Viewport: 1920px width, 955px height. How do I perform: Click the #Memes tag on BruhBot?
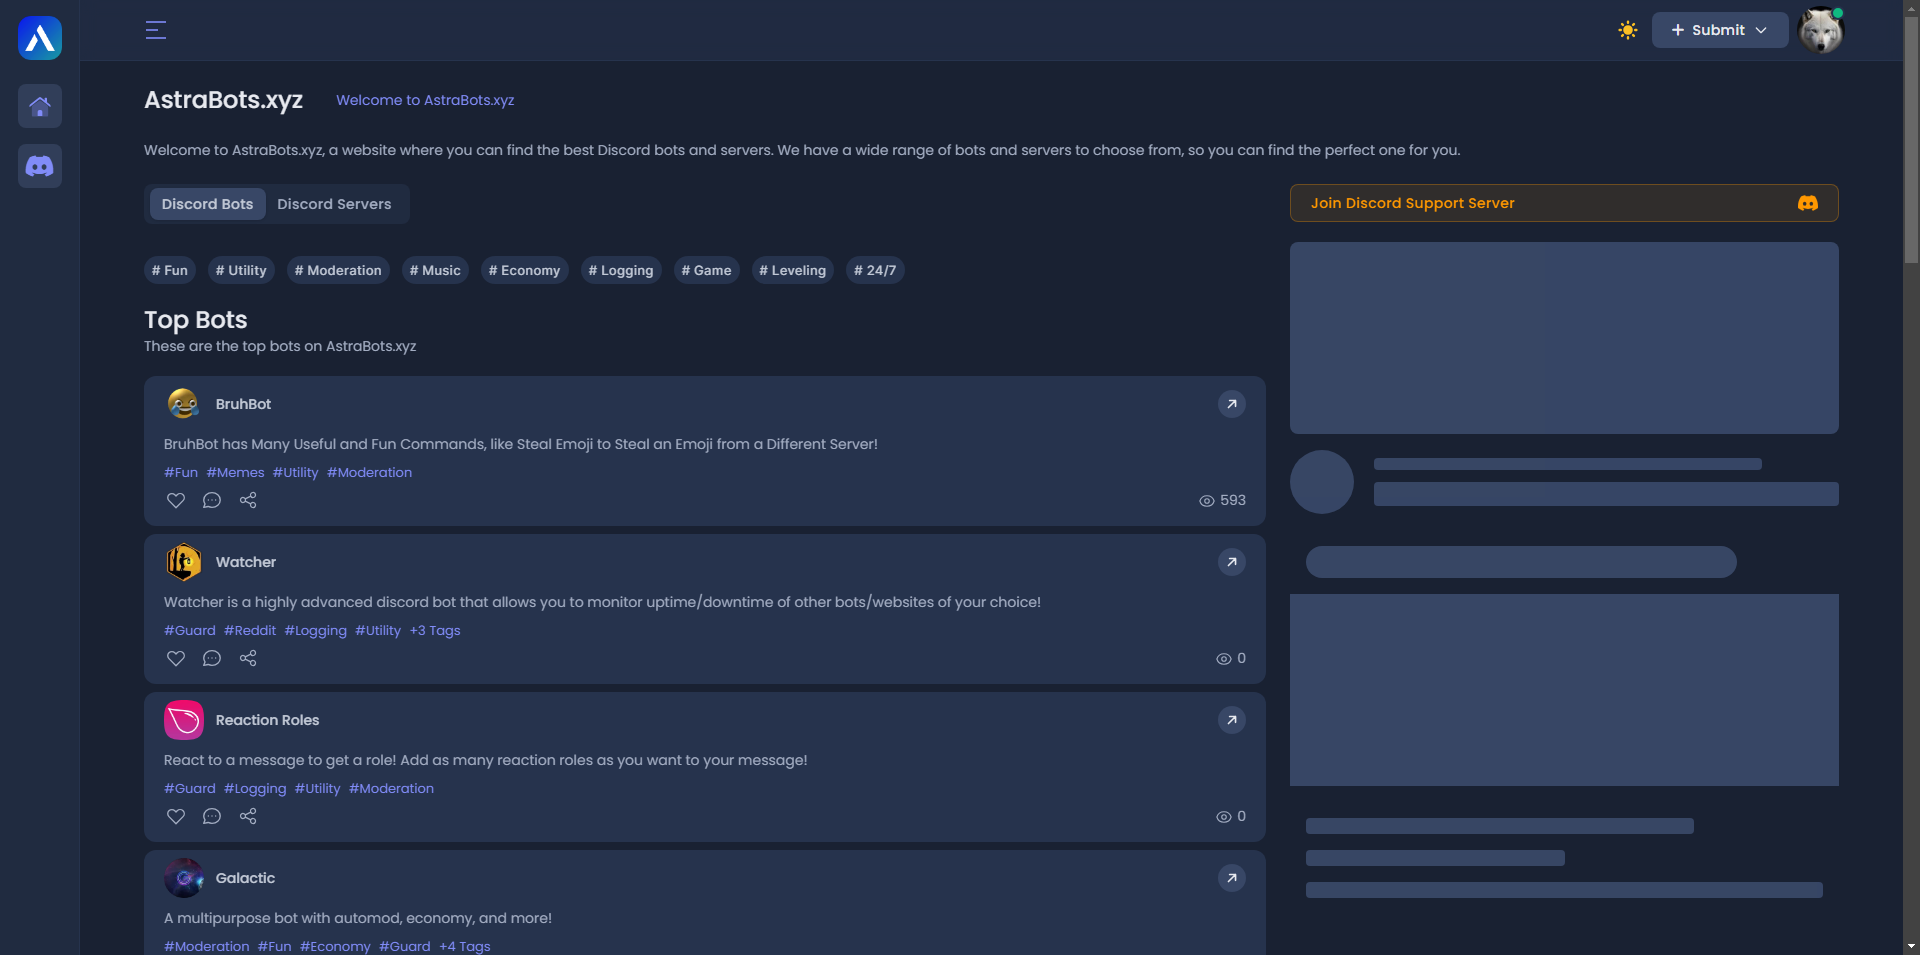coord(235,472)
